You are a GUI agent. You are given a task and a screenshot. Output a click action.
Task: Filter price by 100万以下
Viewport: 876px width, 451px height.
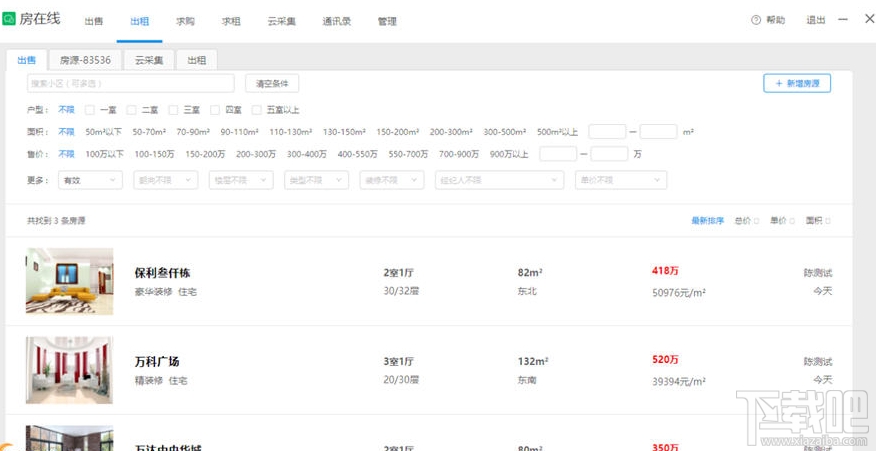pos(104,154)
